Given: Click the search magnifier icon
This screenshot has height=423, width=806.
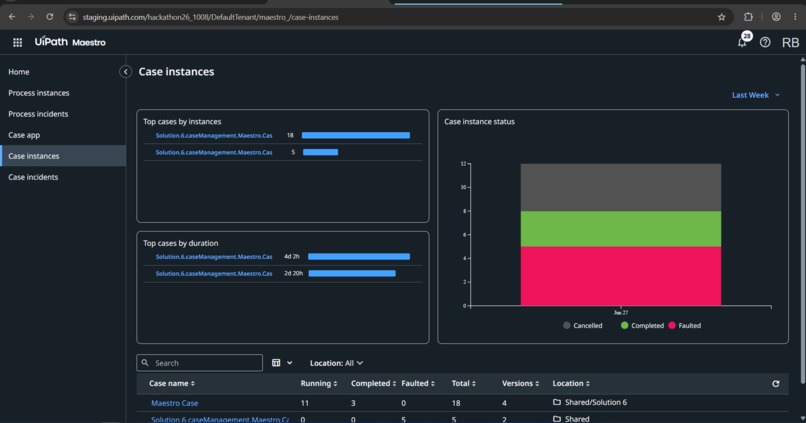Looking at the screenshot, I should click(145, 363).
